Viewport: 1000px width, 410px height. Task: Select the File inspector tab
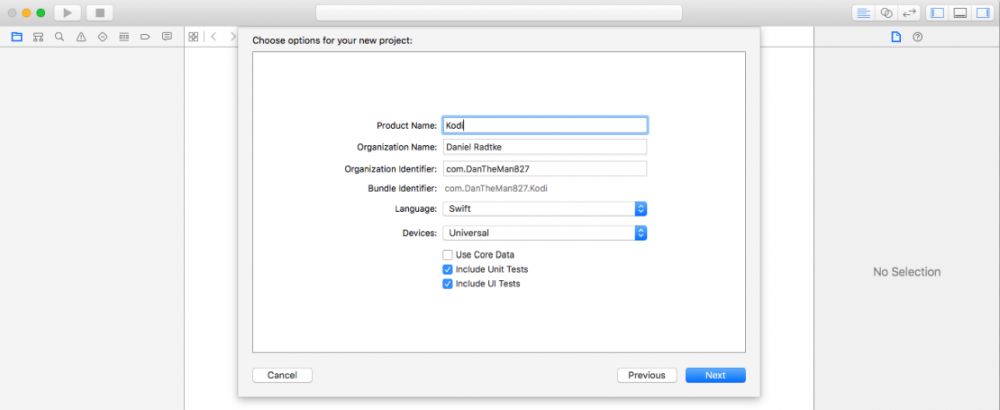point(896,37)
